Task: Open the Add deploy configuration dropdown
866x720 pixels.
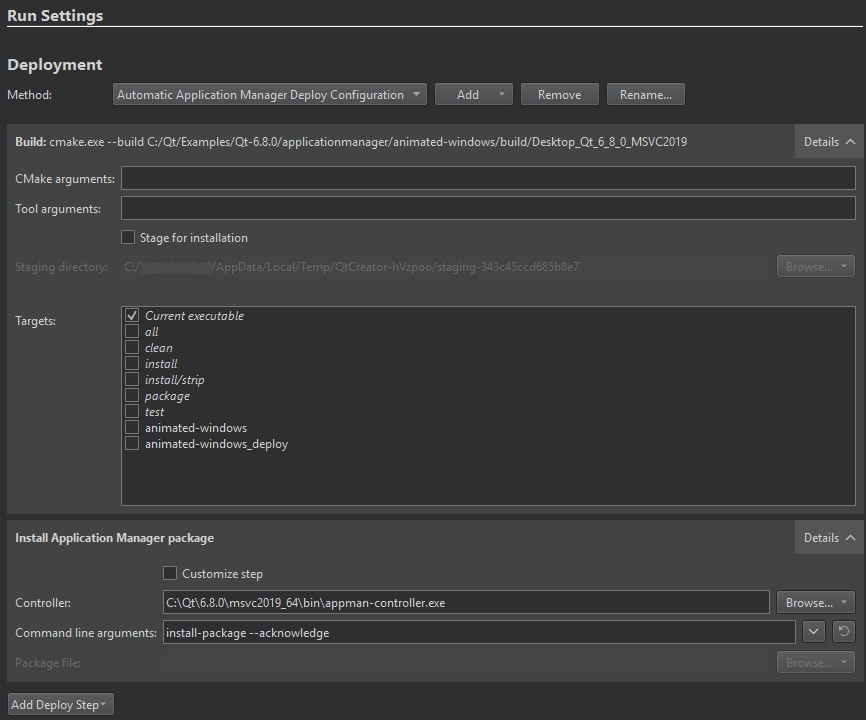Action: 473,95
